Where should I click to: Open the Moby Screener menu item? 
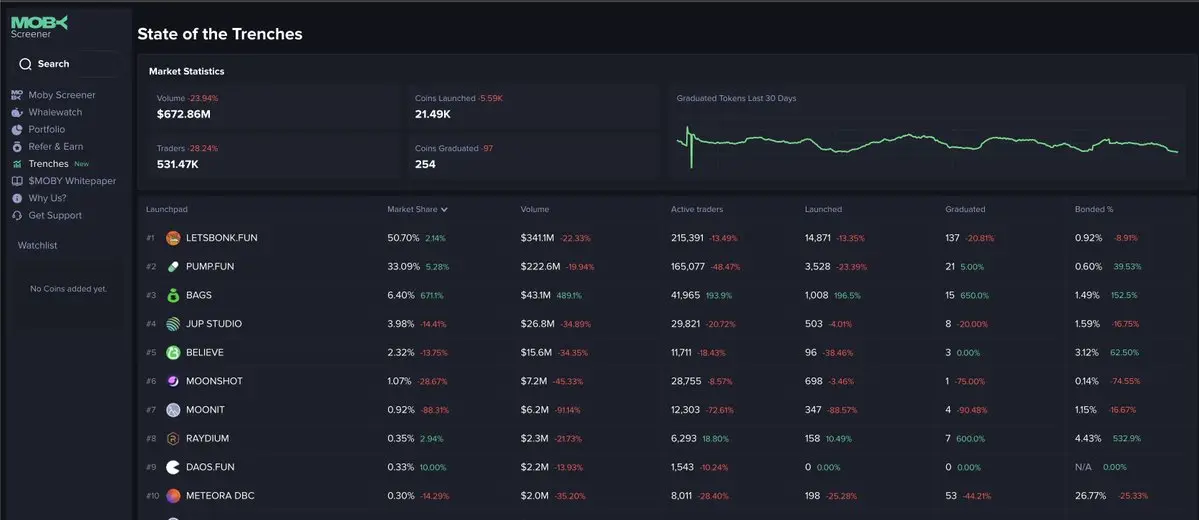point(62,95)
